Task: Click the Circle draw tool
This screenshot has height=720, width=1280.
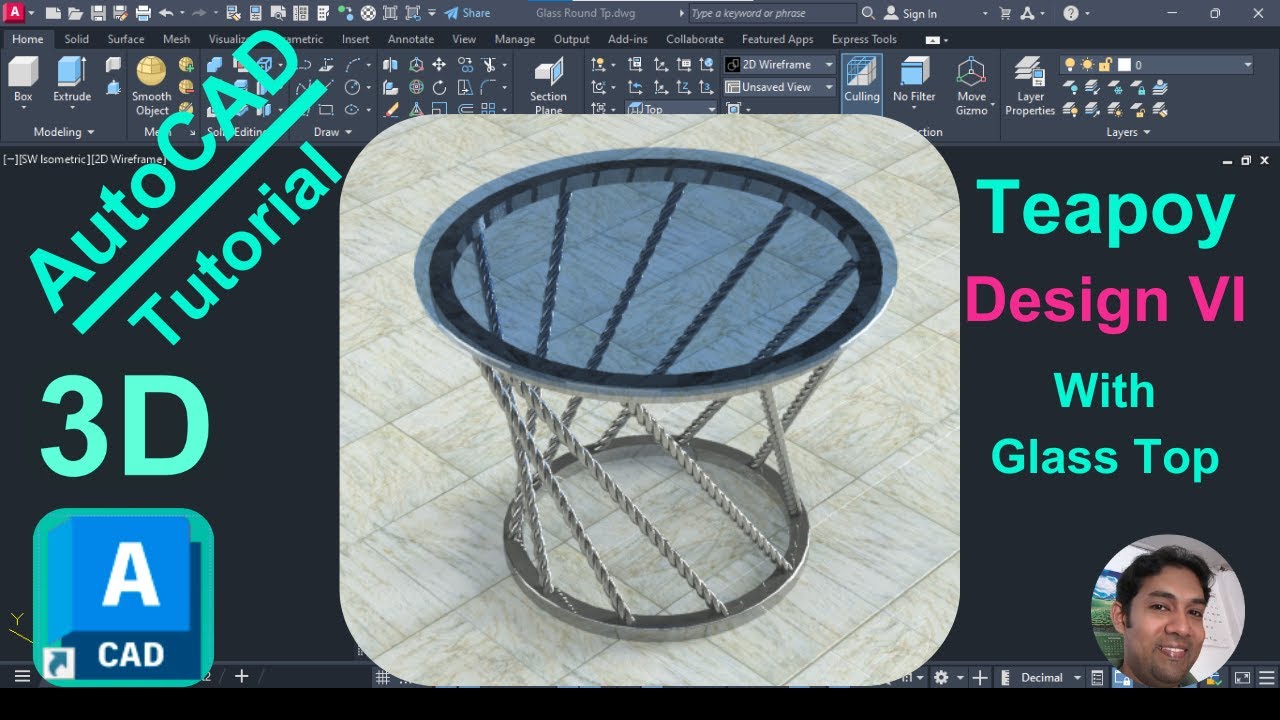Action: 352,87
